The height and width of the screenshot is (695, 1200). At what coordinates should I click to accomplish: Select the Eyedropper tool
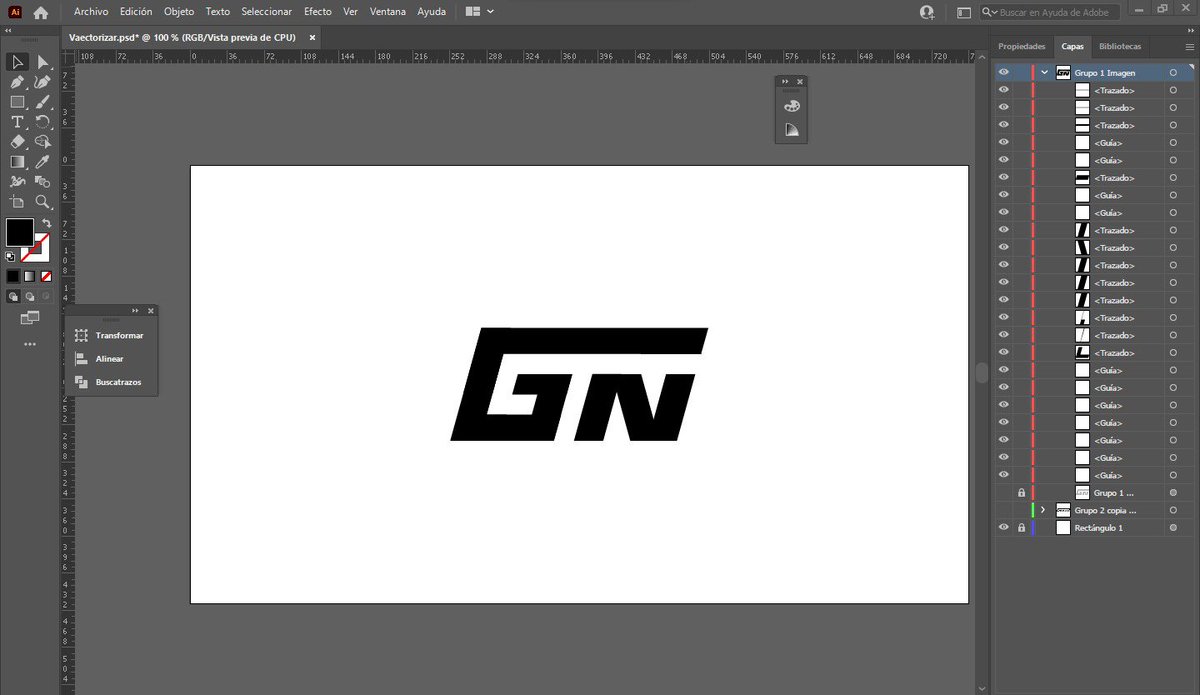pos(43,162)
